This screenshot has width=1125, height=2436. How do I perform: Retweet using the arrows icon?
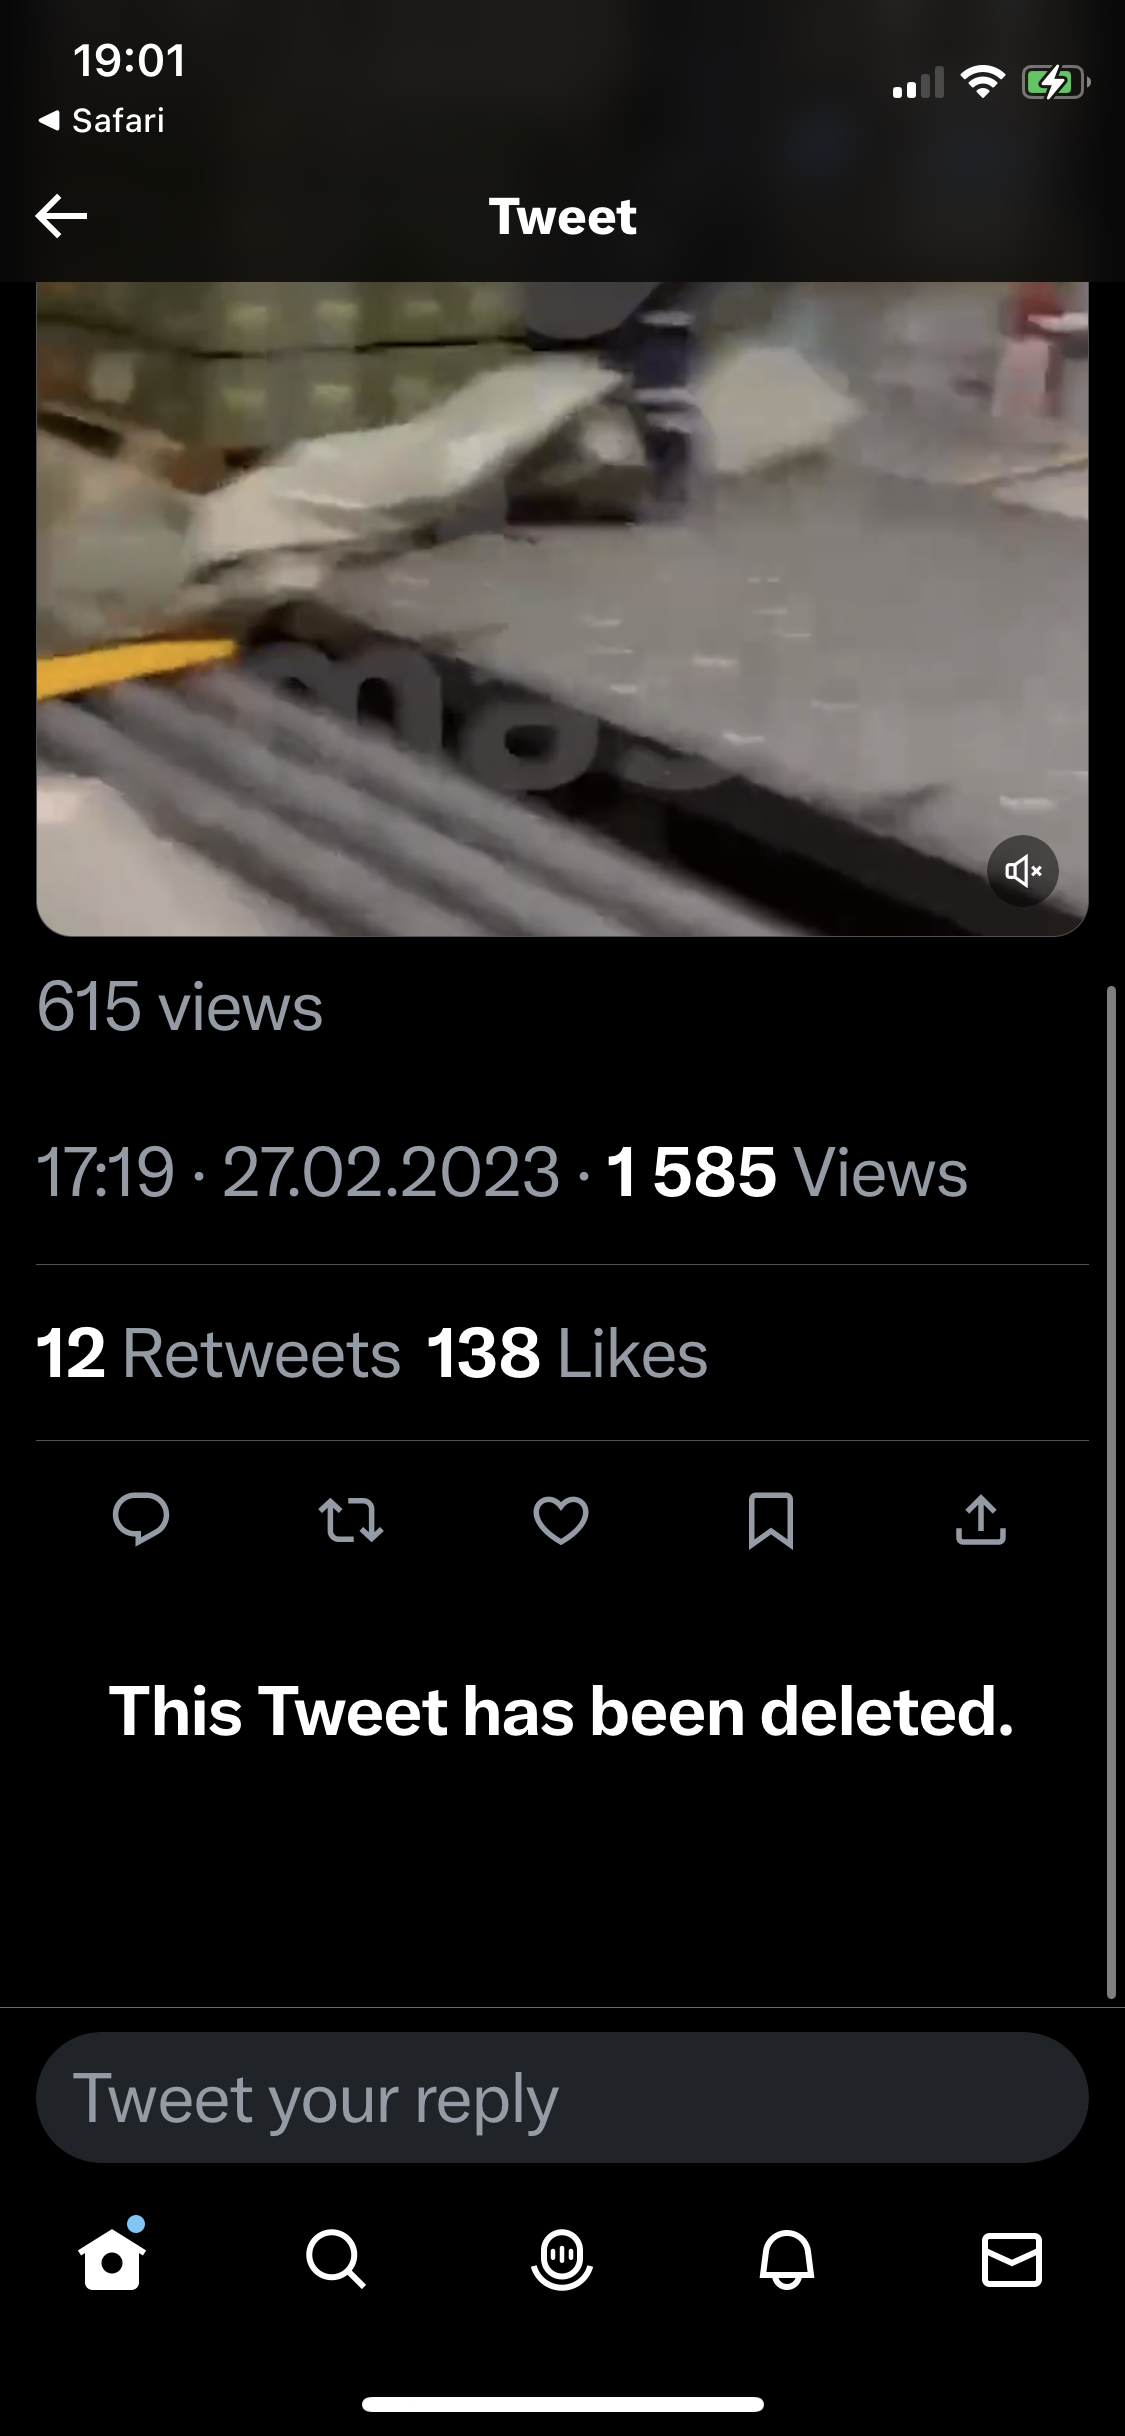(x=351, y=1520)
